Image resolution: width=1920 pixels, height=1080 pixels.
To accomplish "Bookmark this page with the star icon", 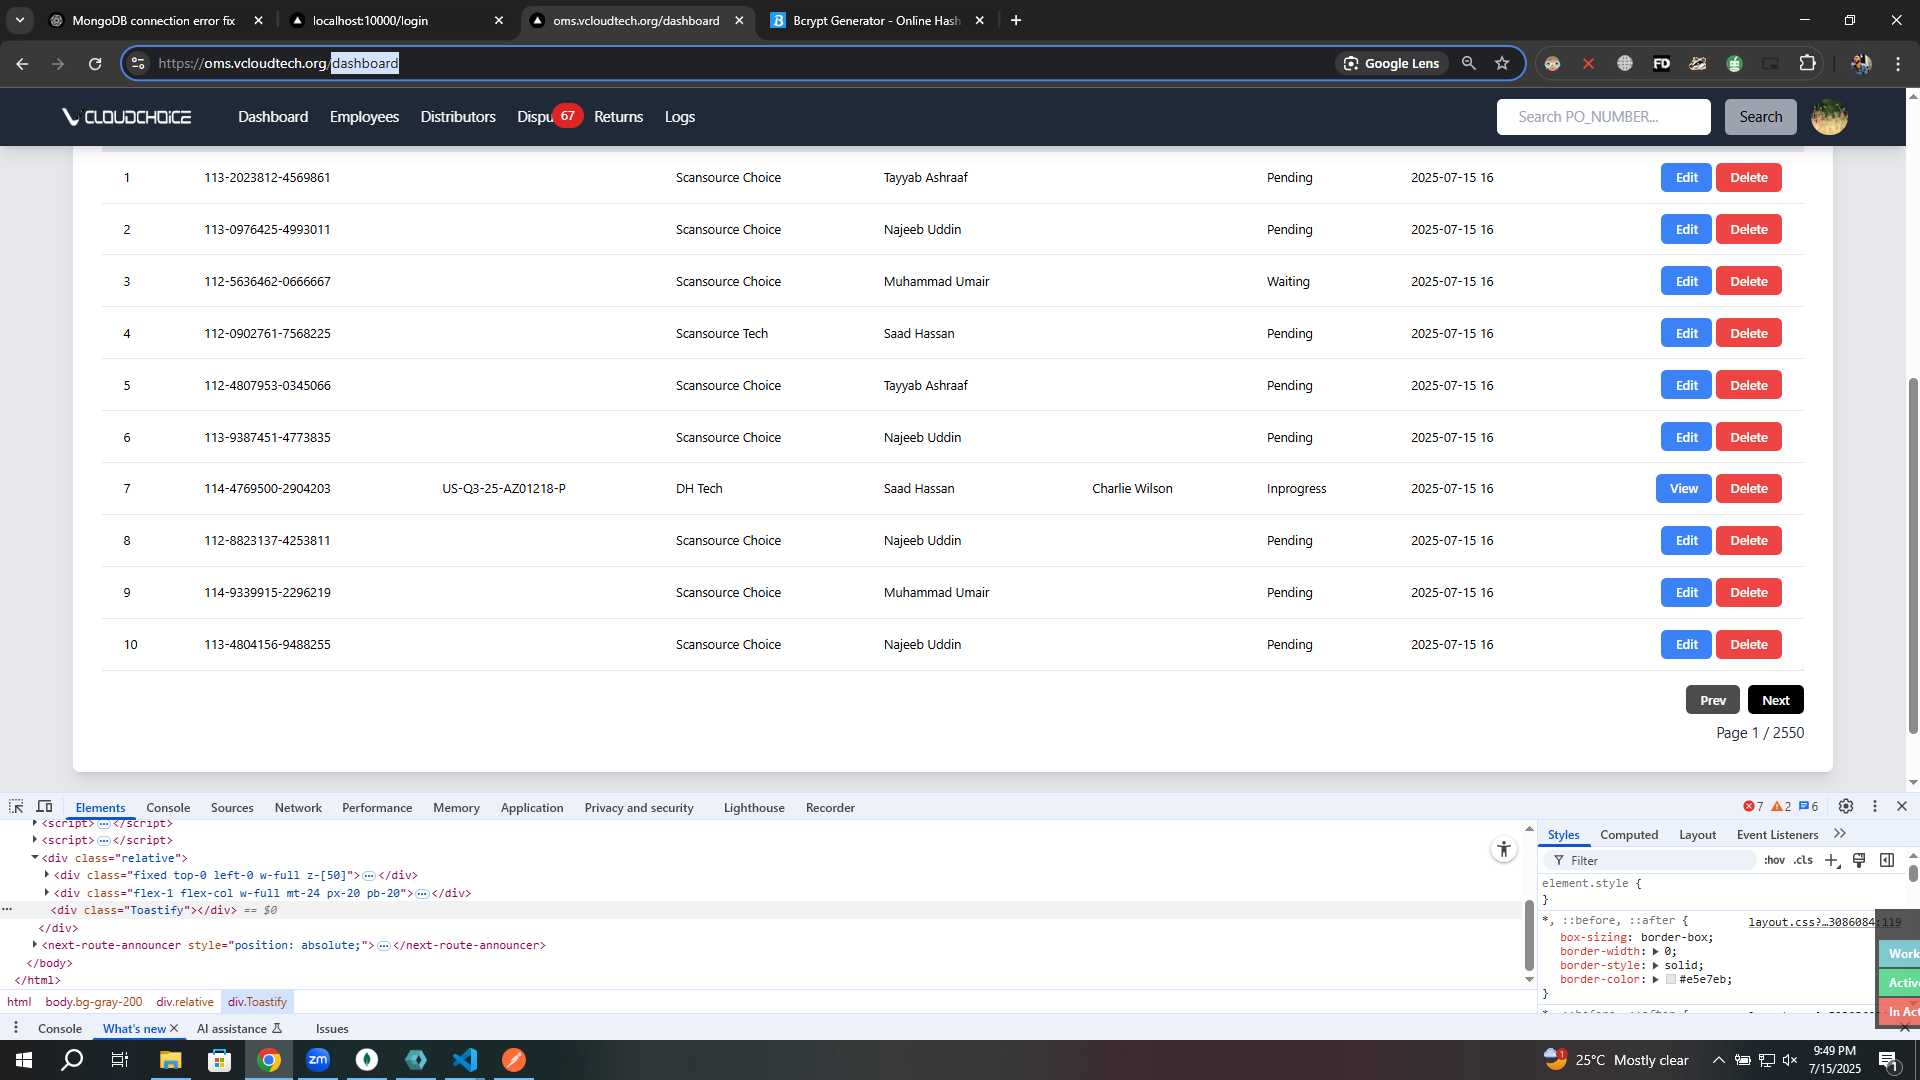I will (x=1502, y=63).
